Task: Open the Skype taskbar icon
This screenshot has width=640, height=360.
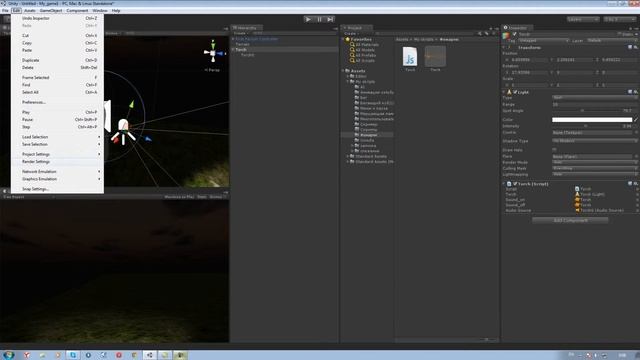Action: tap(73, 355)
